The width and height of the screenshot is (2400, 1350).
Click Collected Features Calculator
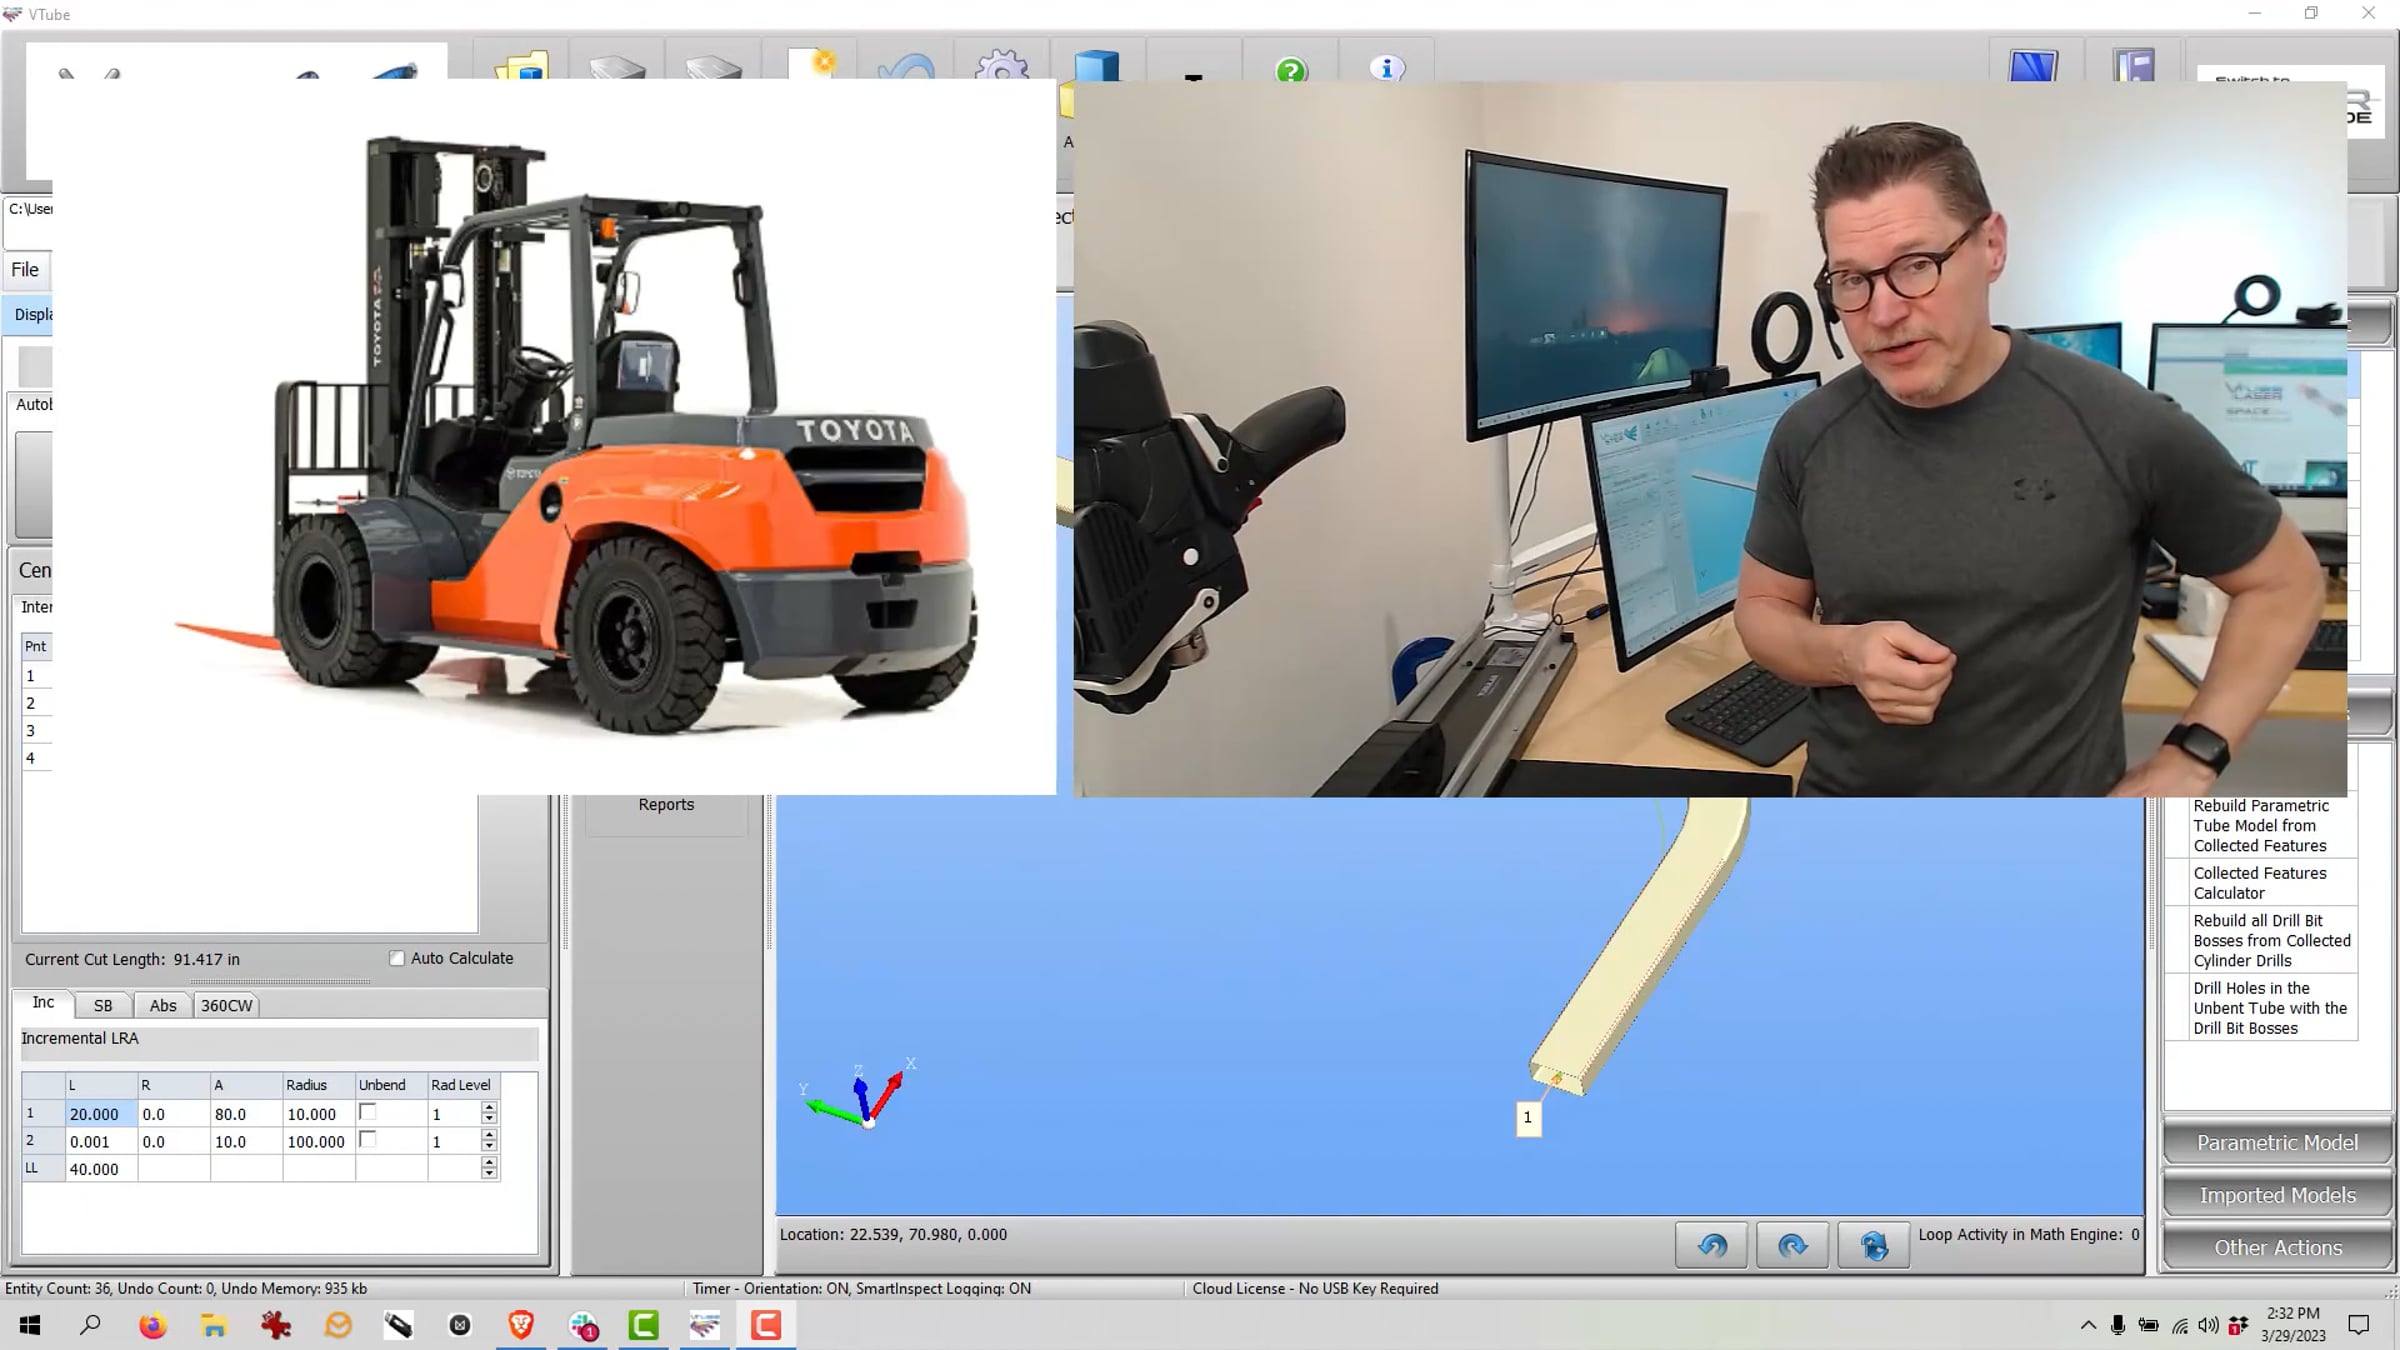point(2259,883)
